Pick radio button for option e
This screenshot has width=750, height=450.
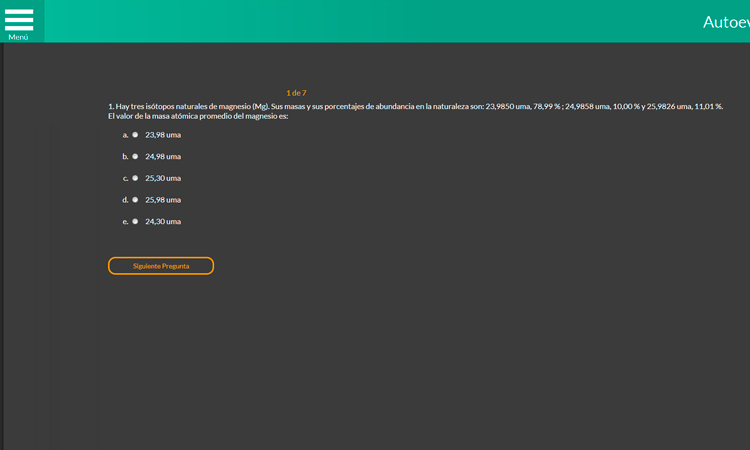point(135,222)
